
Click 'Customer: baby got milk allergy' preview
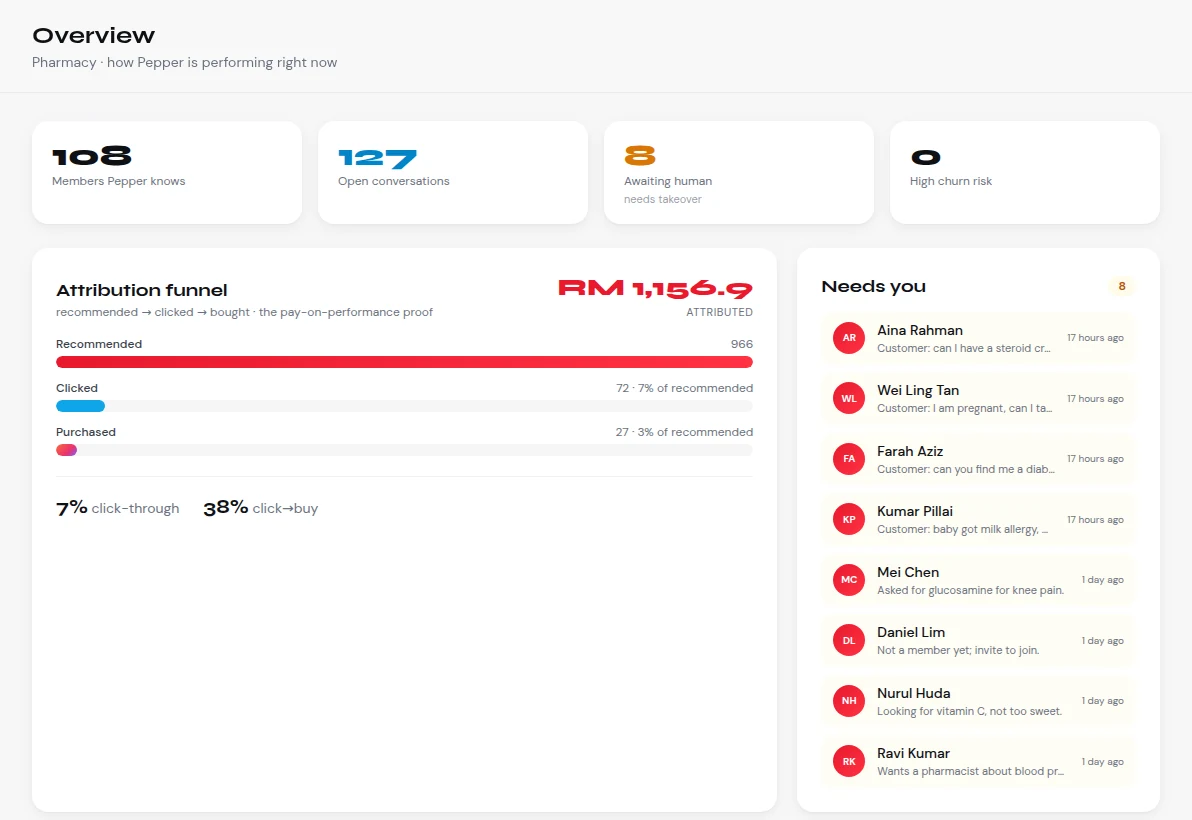click(x=962, y=530)
